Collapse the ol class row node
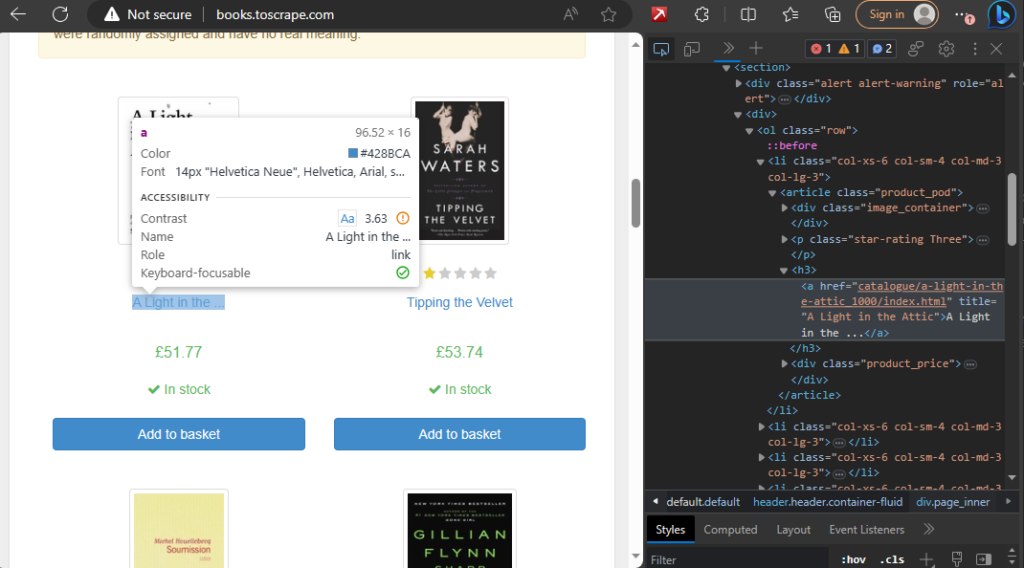 click(x=750, y=131)
